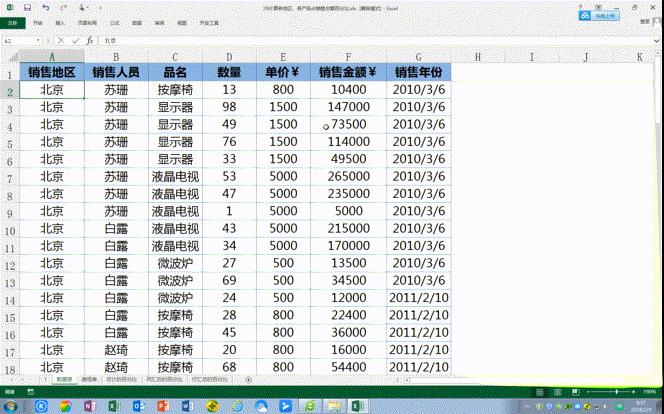Switch to the 公式 Formulas ribbon tab
This screenshot has width=664, height=414.
point(115,23)
